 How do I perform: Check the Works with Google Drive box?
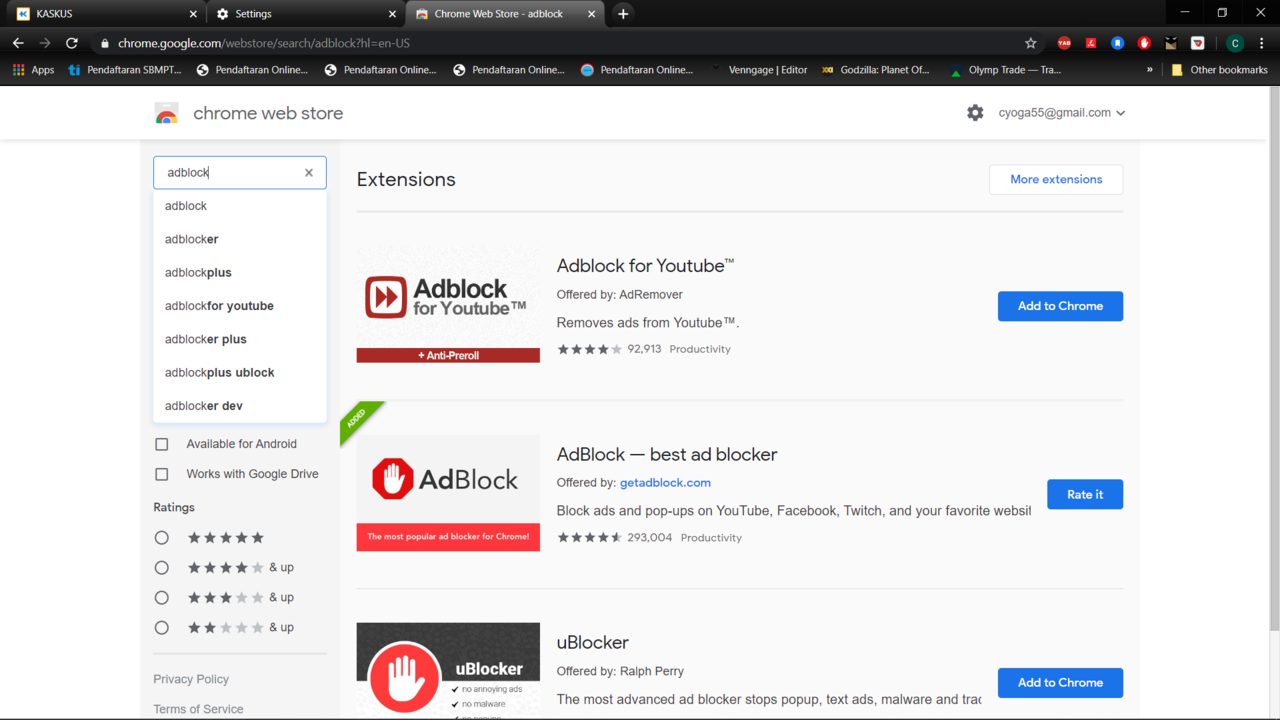click(162, 474)
